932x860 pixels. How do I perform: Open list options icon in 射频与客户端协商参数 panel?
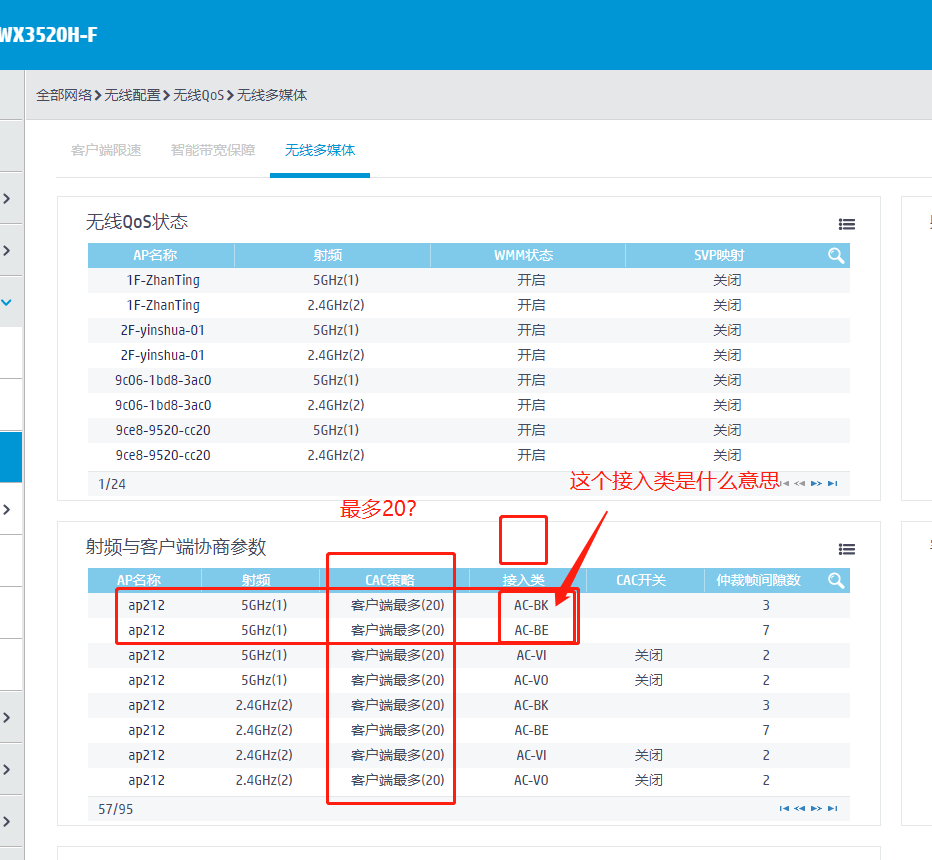tap(846, 549)
